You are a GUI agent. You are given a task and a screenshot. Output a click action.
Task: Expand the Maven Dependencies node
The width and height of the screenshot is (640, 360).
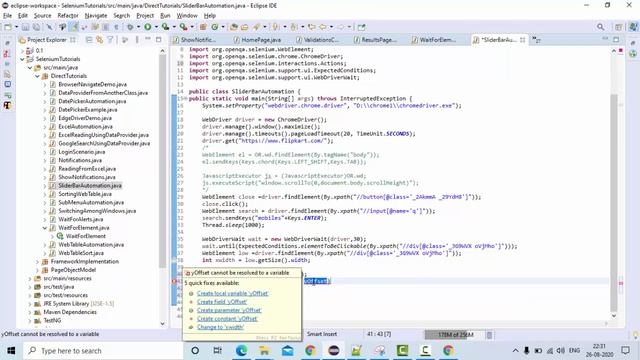[x=30, y=312]
